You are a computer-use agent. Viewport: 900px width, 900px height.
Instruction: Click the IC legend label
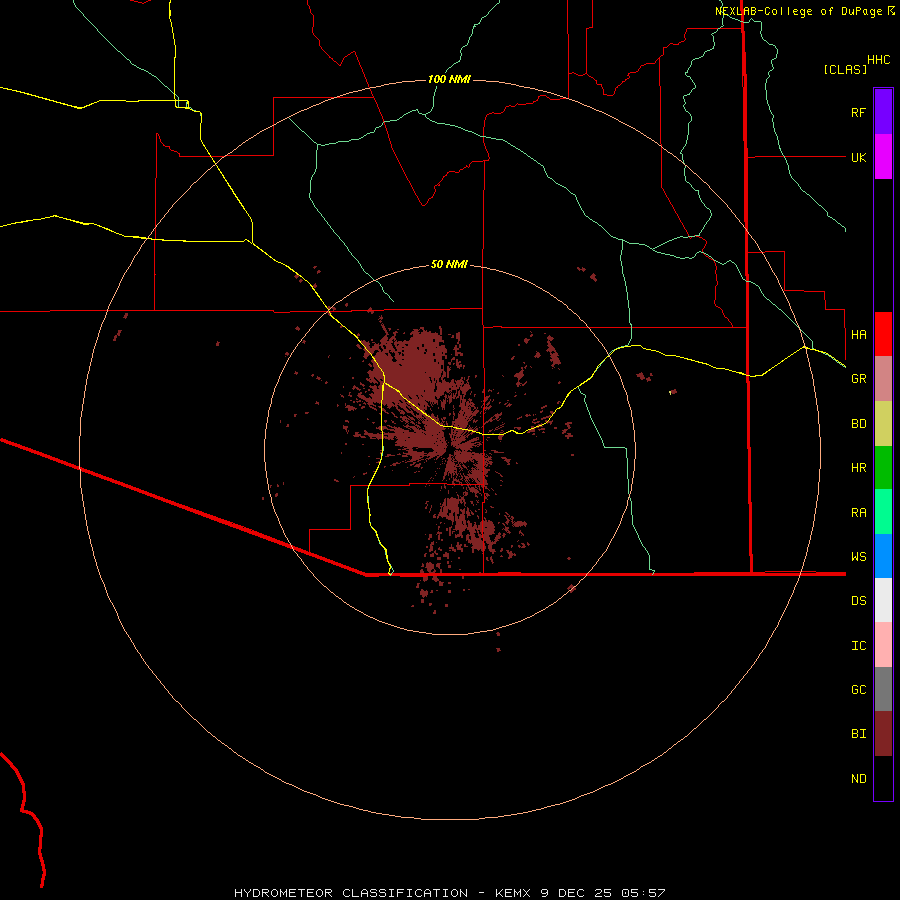point(859,646)
